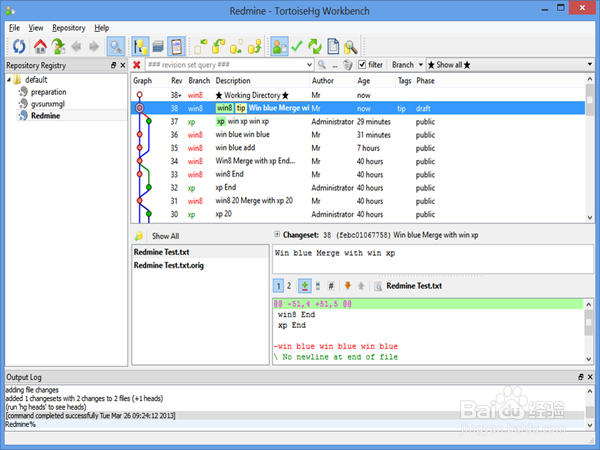
Task: Close the Repository Registry panel
Action: tap(123, 65)
